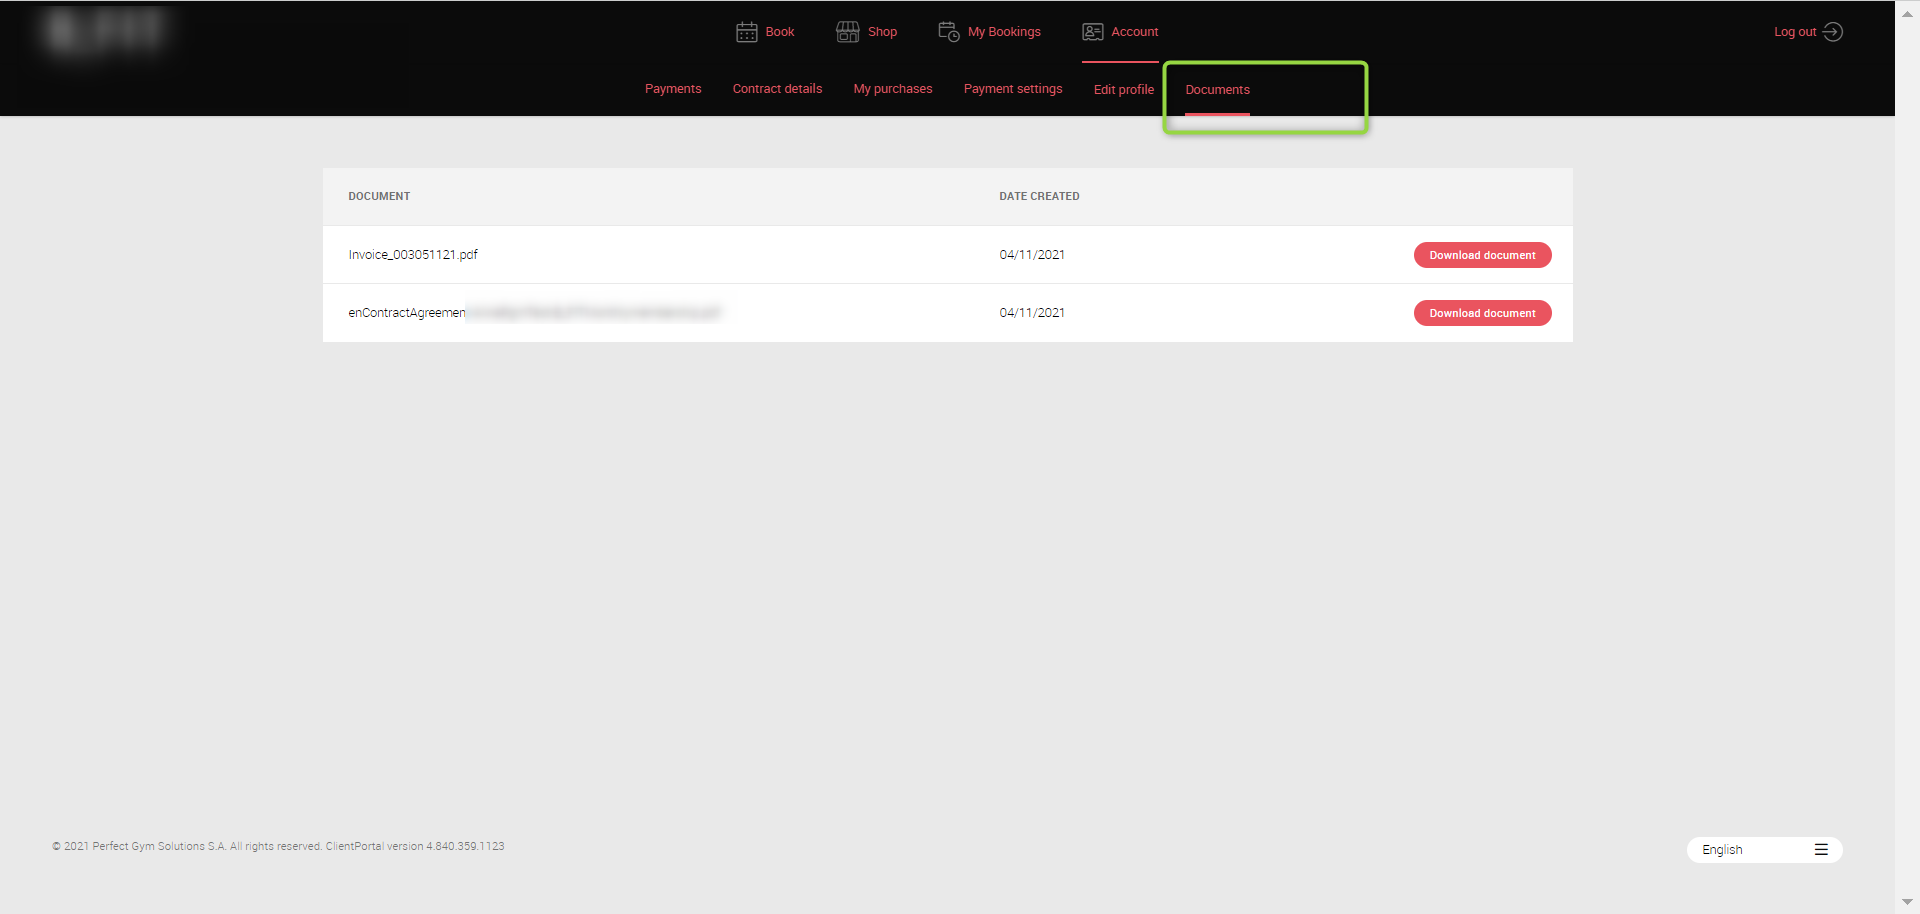Image resolution: width=1920 pixels, height=914 pixels.
Task: Go to the My purchases tab
Action: pos(892,89)
